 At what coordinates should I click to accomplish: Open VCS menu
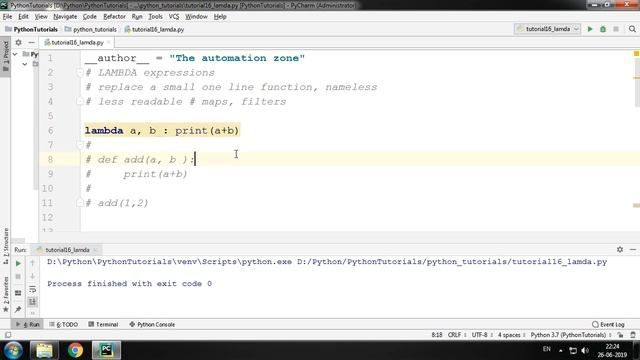(x=174, y=17)
